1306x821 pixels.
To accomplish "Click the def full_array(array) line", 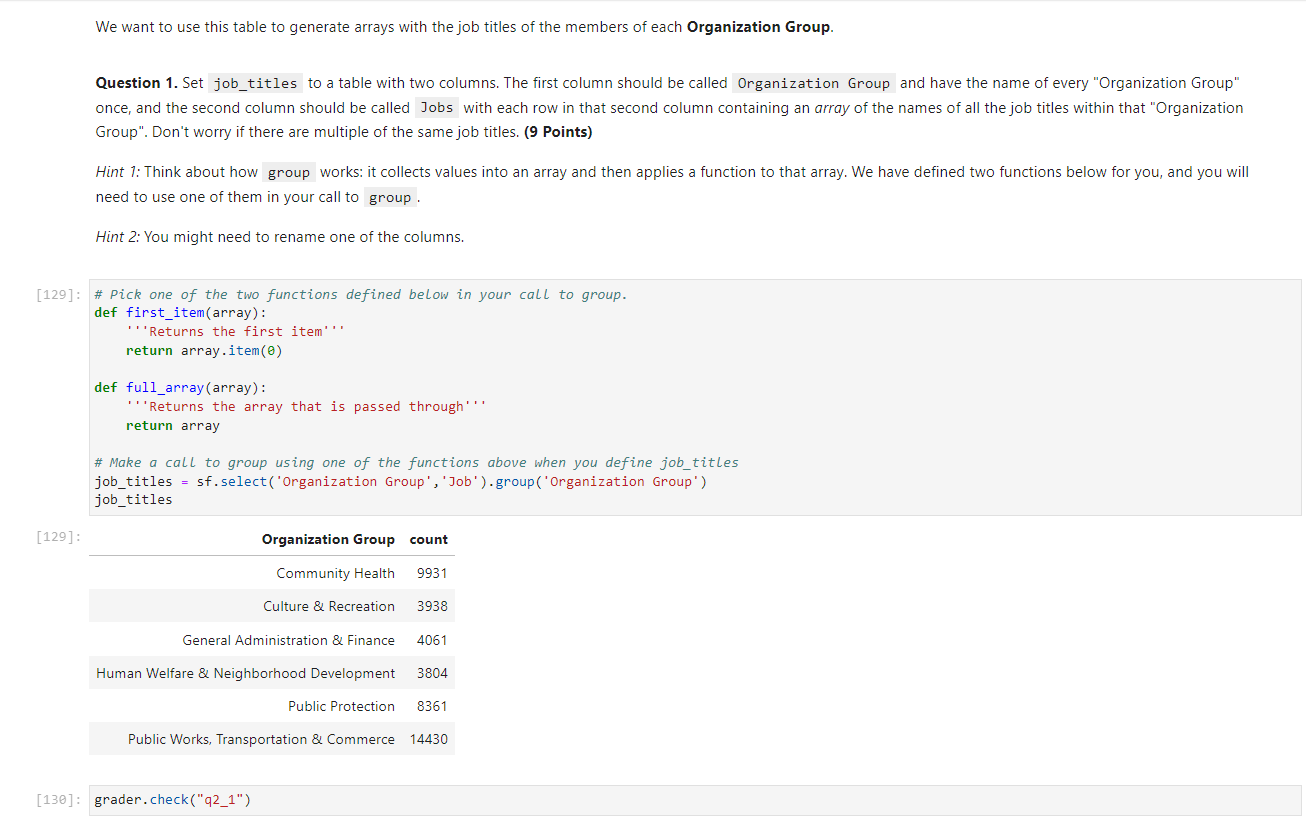I will (180, 388).
